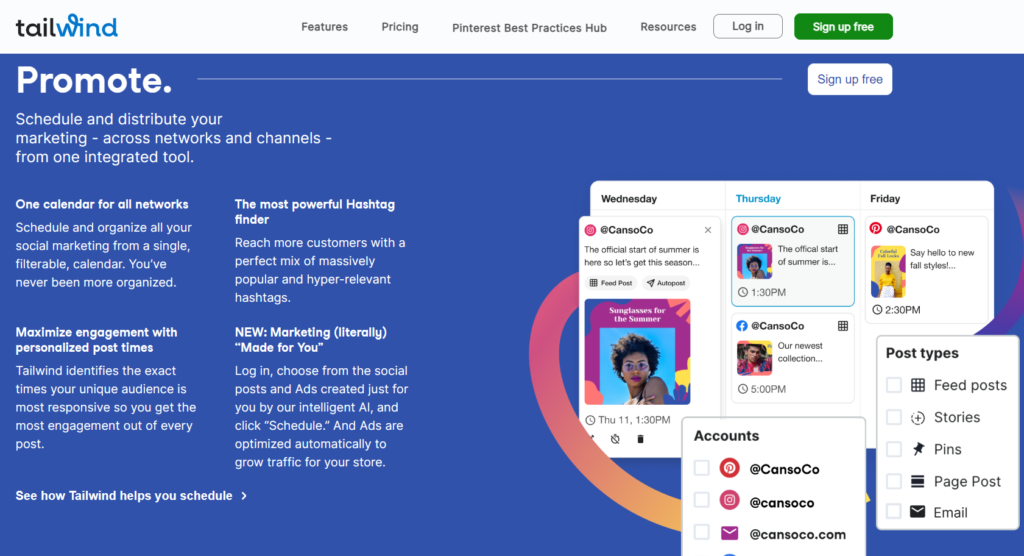The width and height of the screenshot is (1024, 556).
Task: Close the Wednesday @CansoCo post card
Action: click(x=708, y=230)
